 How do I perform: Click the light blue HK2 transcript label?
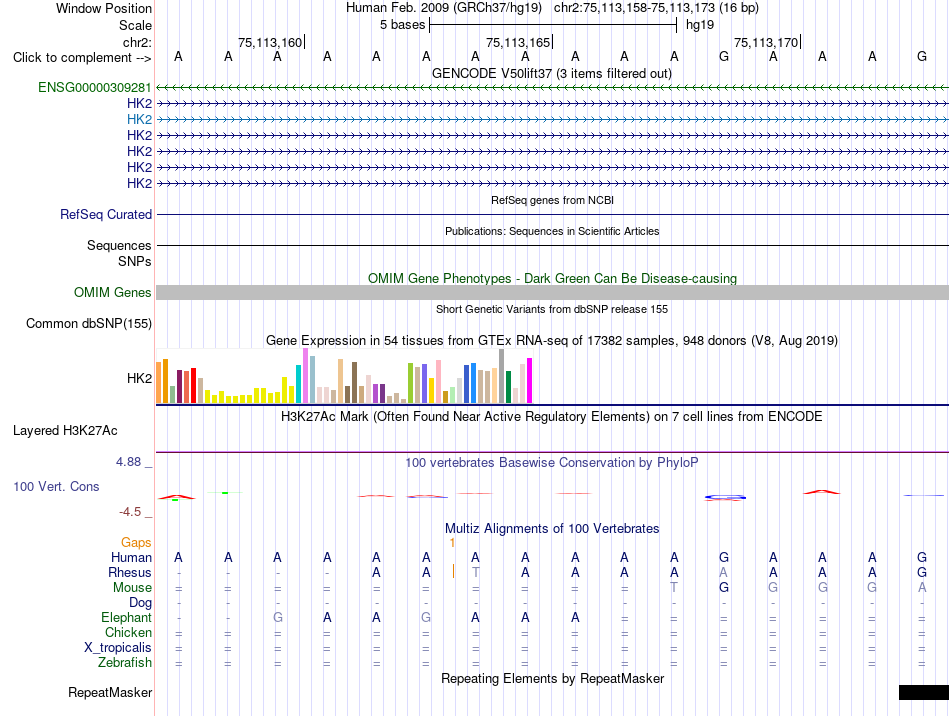coord(139,119)
